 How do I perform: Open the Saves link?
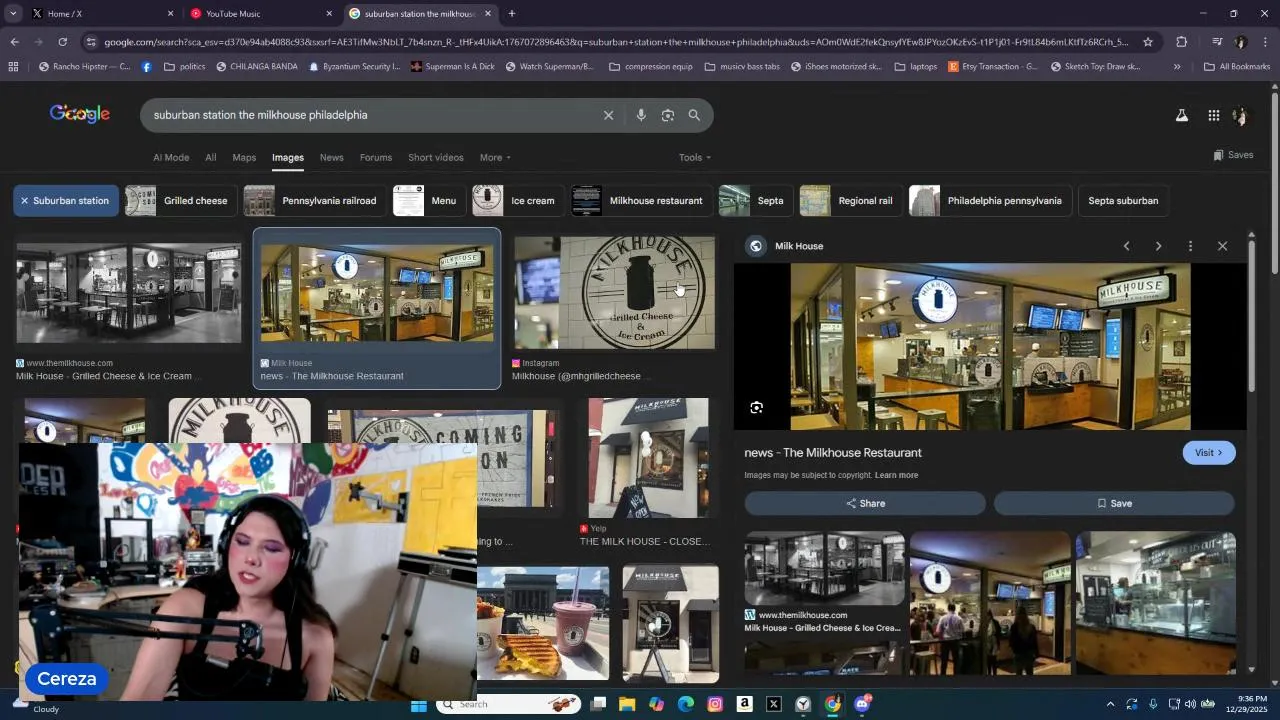1233,155
